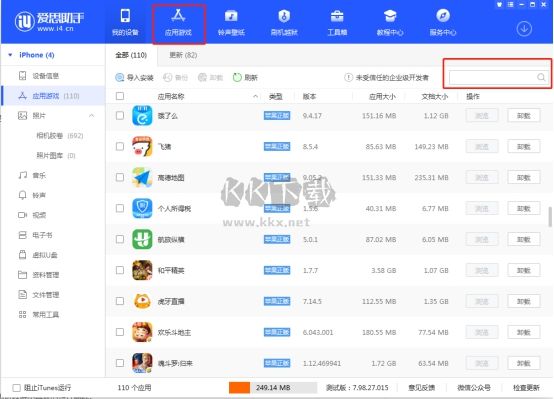Switch to the 更新 (82) tab
Viewport: 554px width, 399px height.
183,55
